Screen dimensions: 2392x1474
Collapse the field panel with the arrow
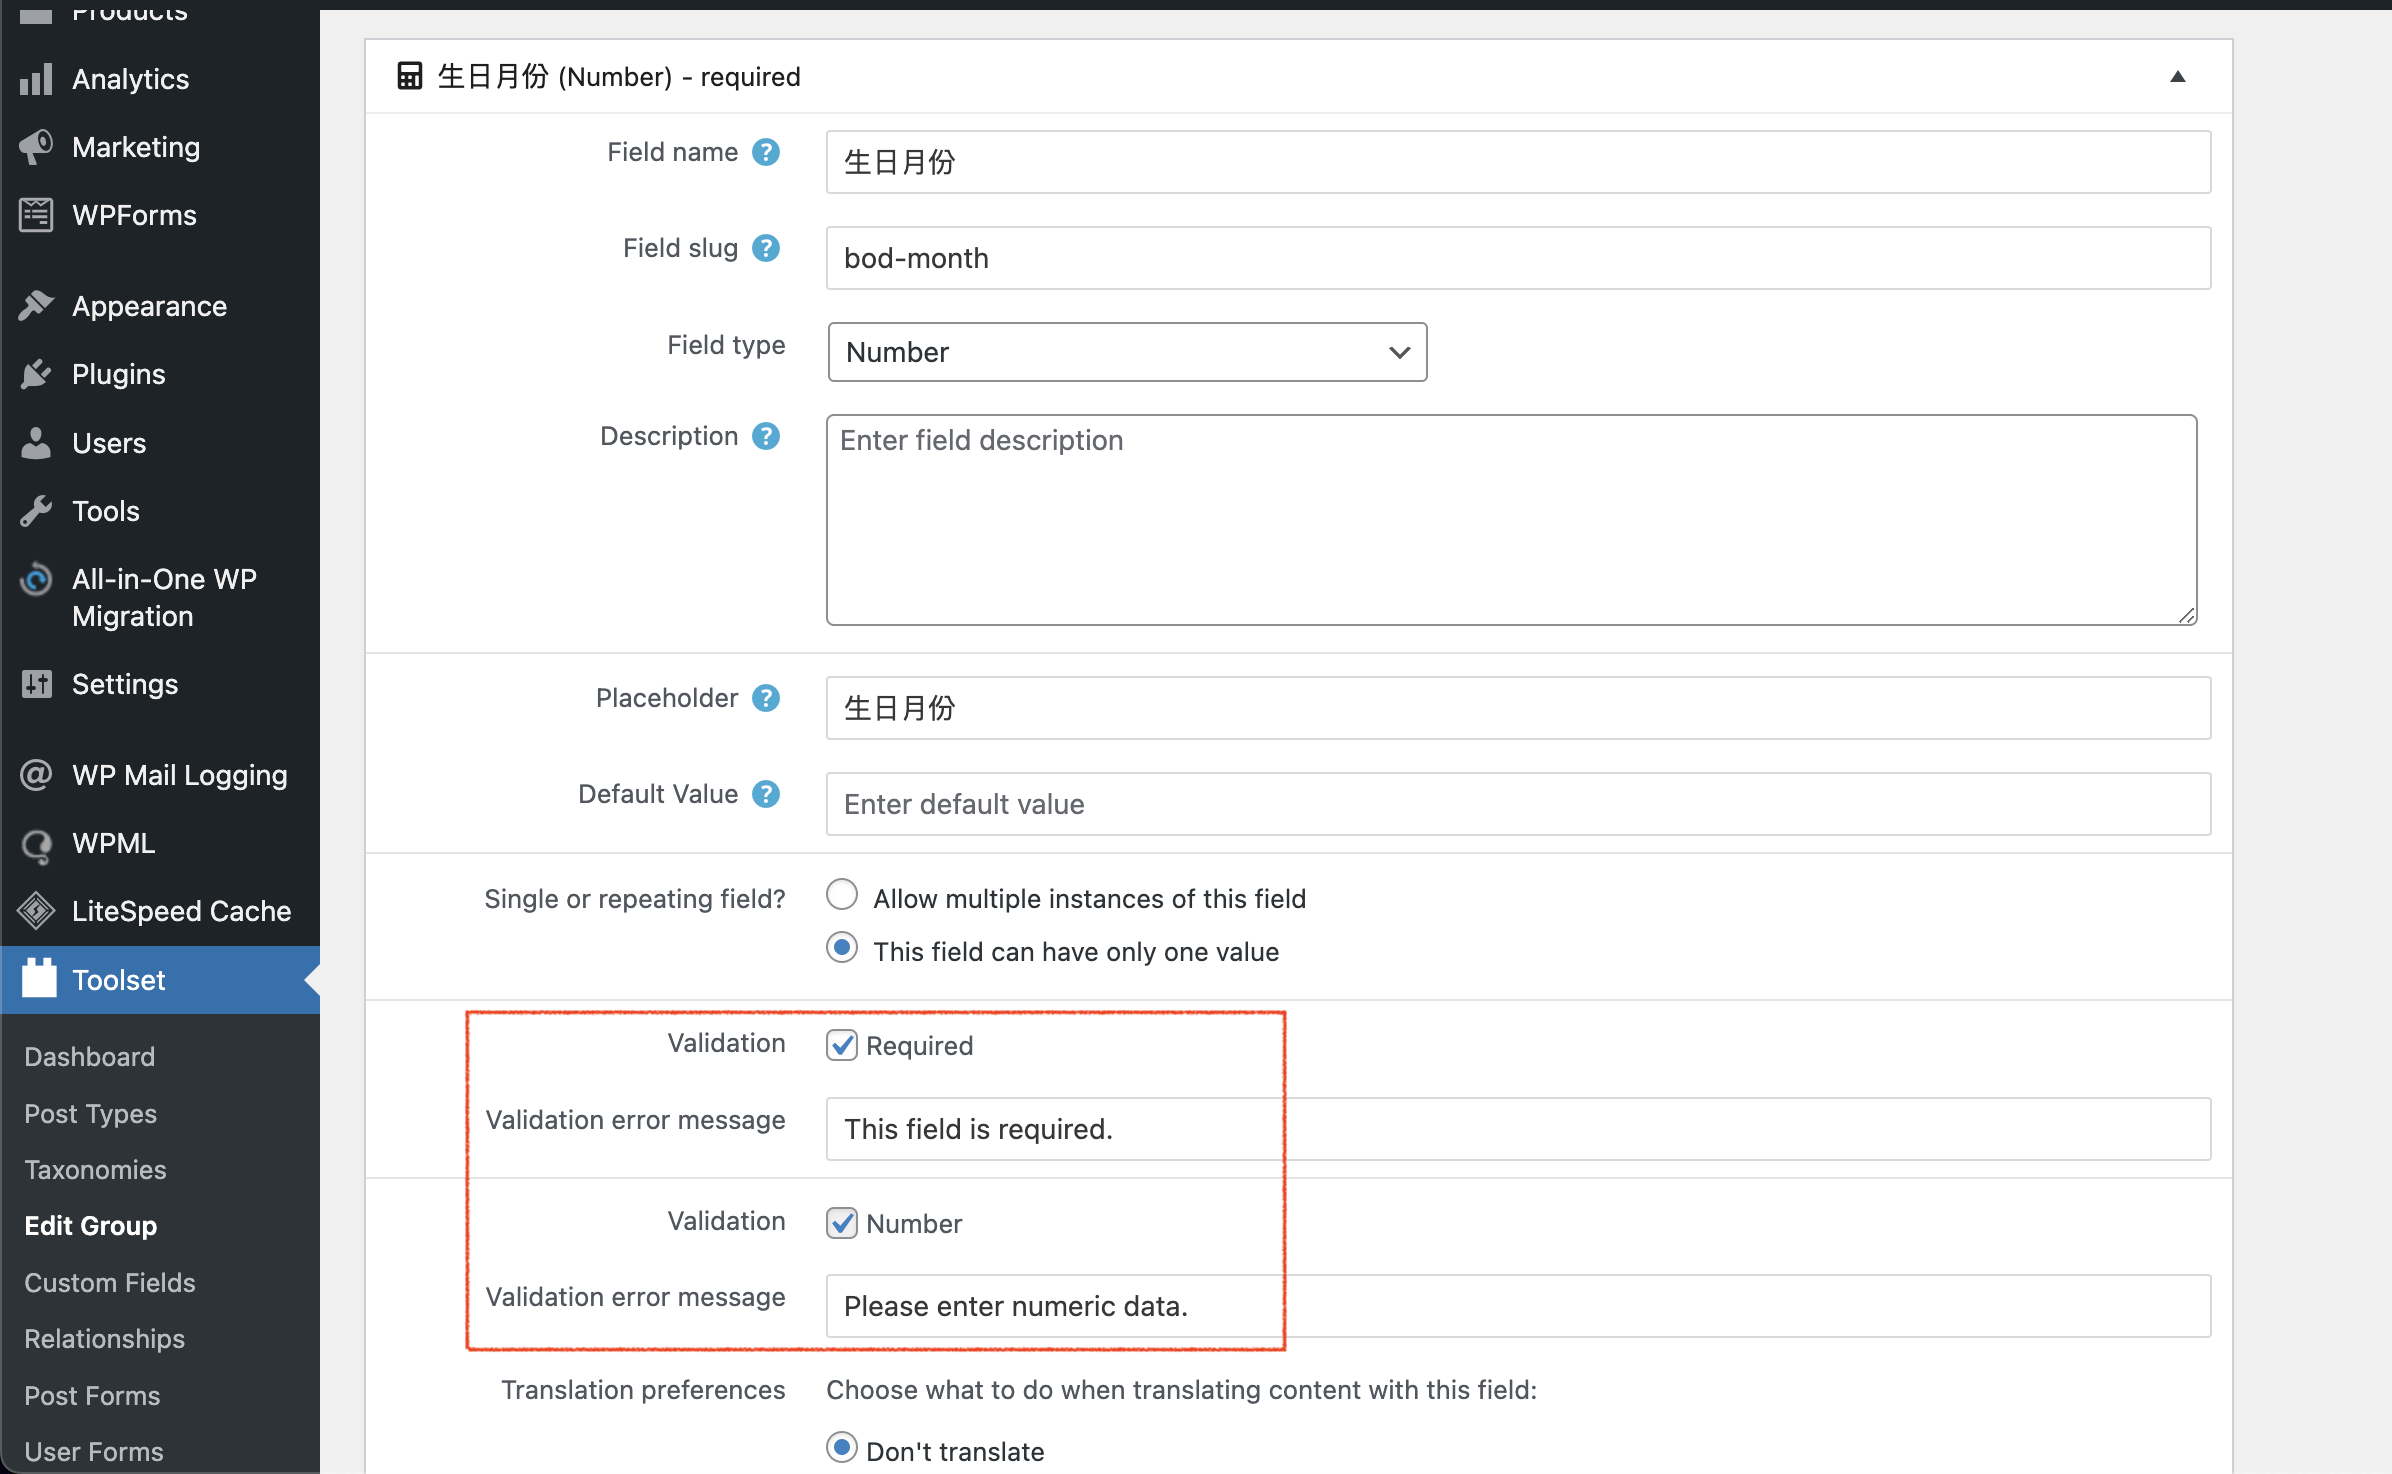[x=2177, y=77]
